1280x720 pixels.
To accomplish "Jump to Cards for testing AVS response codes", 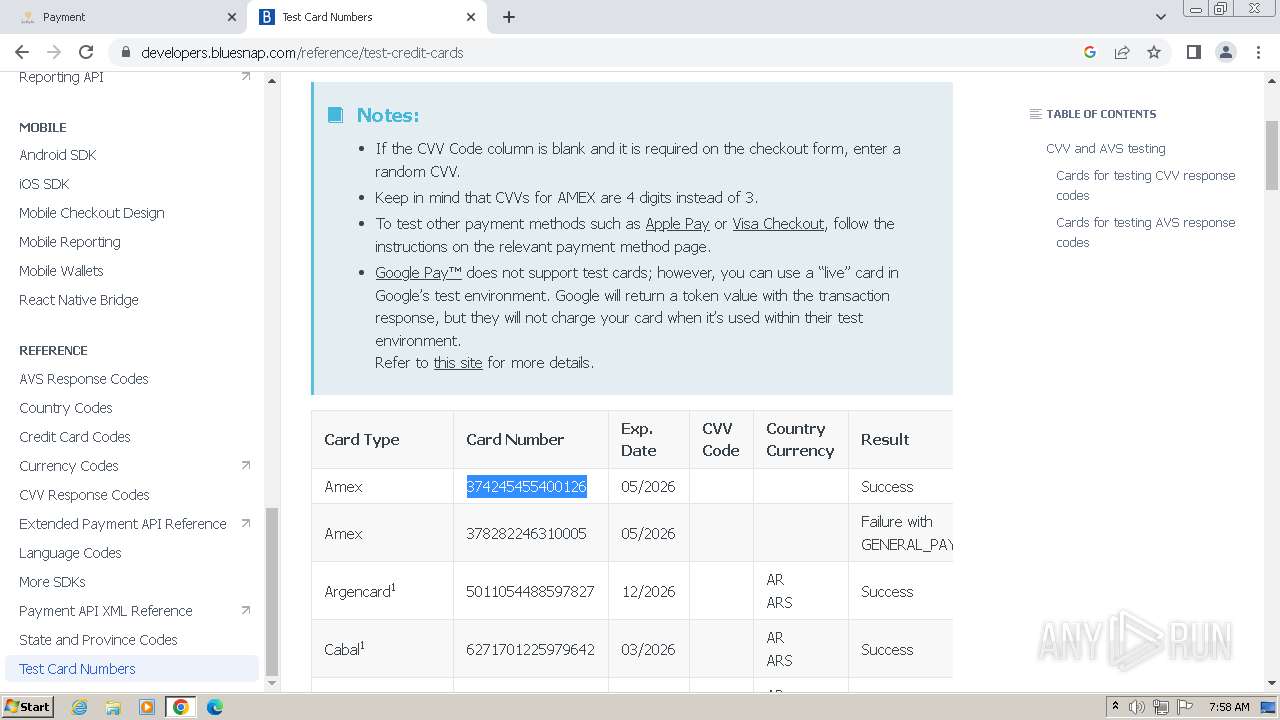I will click(1146, 232).
